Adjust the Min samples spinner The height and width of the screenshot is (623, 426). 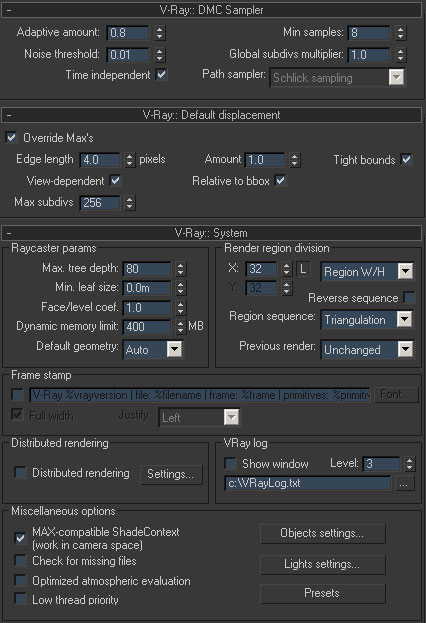pyautogui.click(x=401, y=33)
